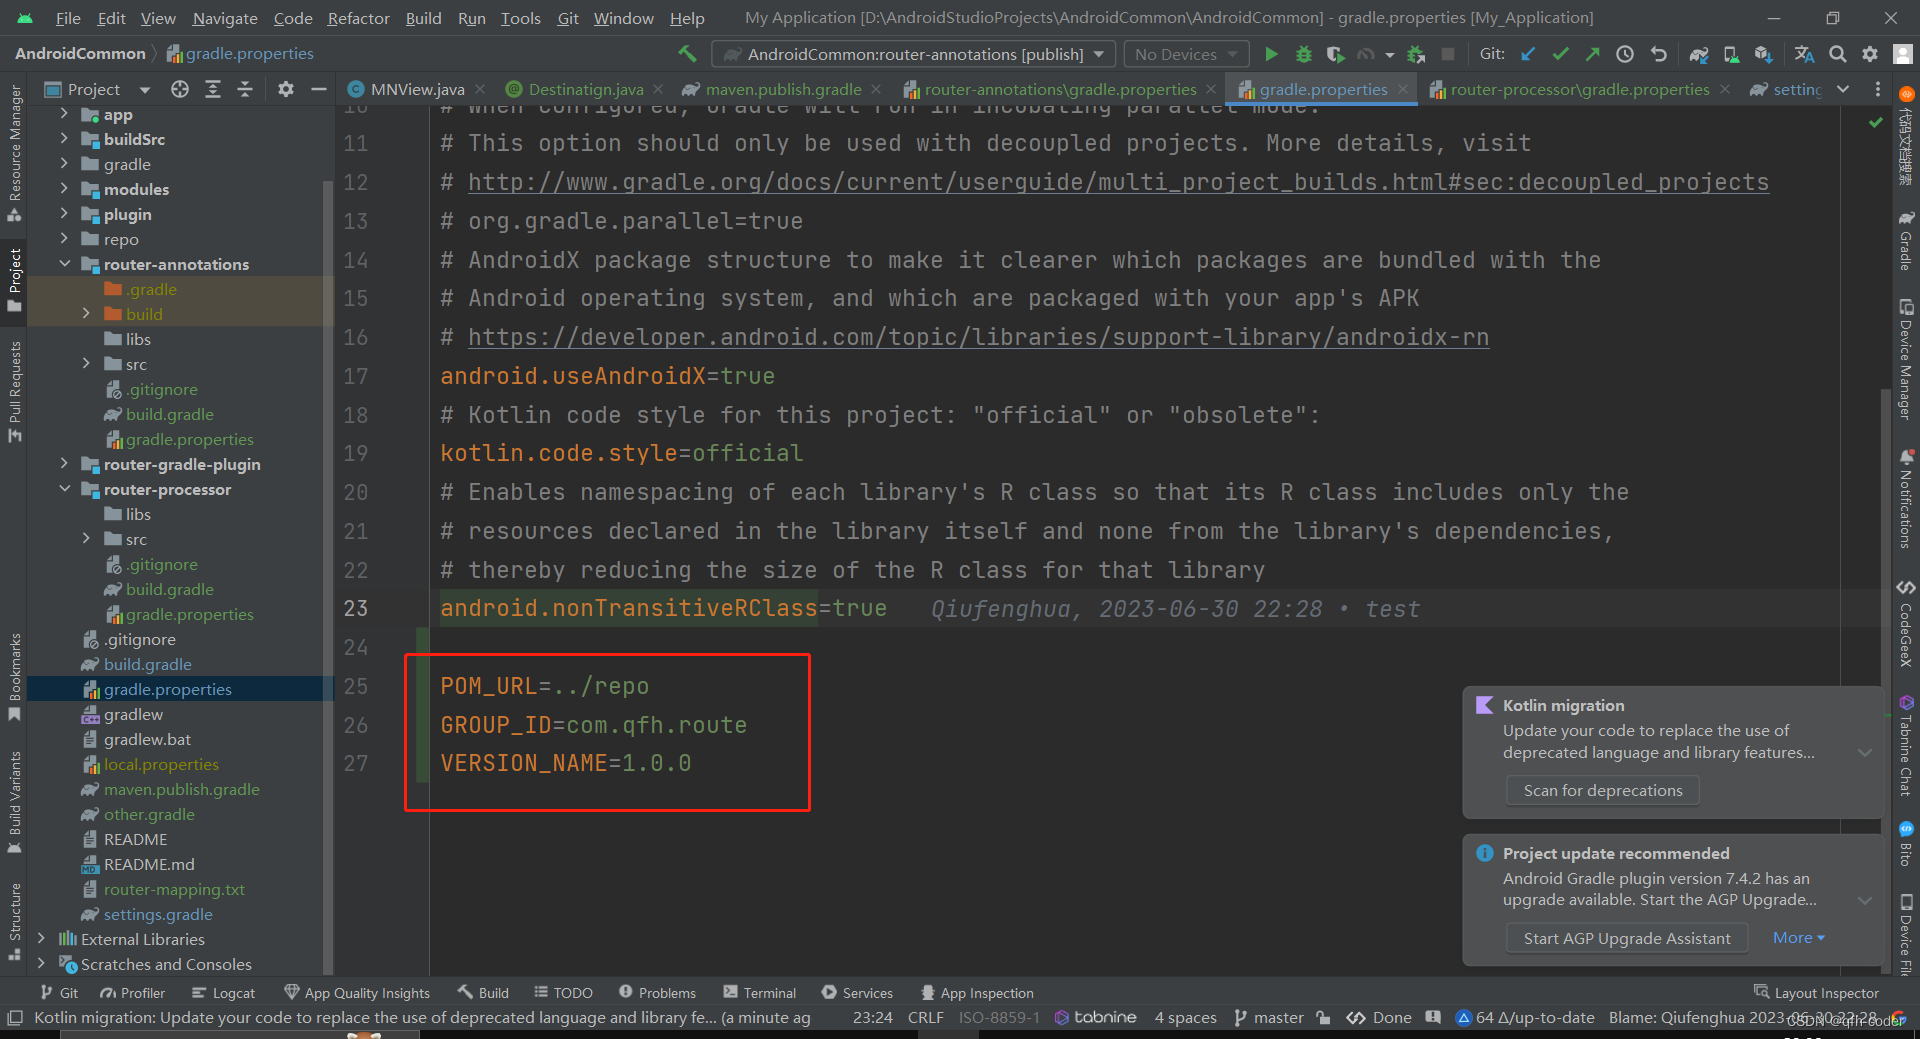Click the translate icon in toolbar

click(1804, 54)
